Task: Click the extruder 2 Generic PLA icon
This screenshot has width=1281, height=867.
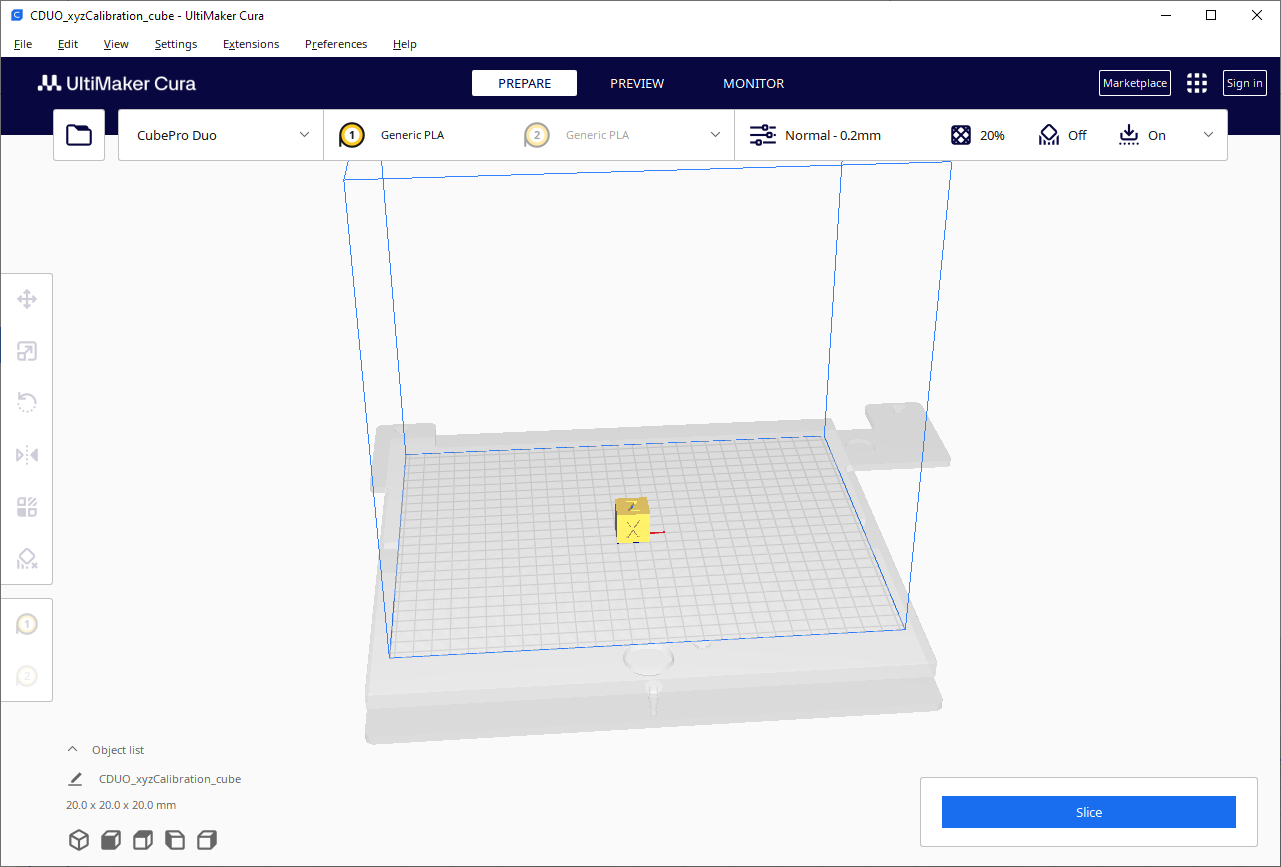Action: pos(537,135)
